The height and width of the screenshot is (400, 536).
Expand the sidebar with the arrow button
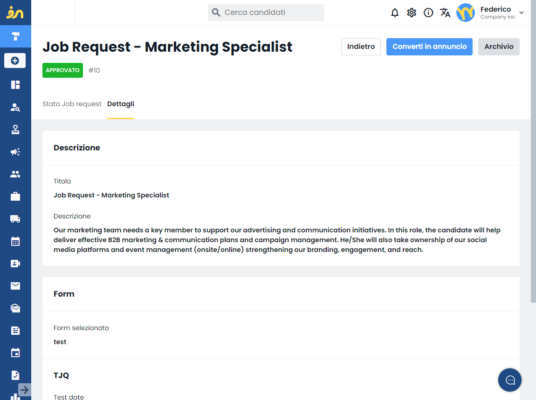[x=24, y=389]
